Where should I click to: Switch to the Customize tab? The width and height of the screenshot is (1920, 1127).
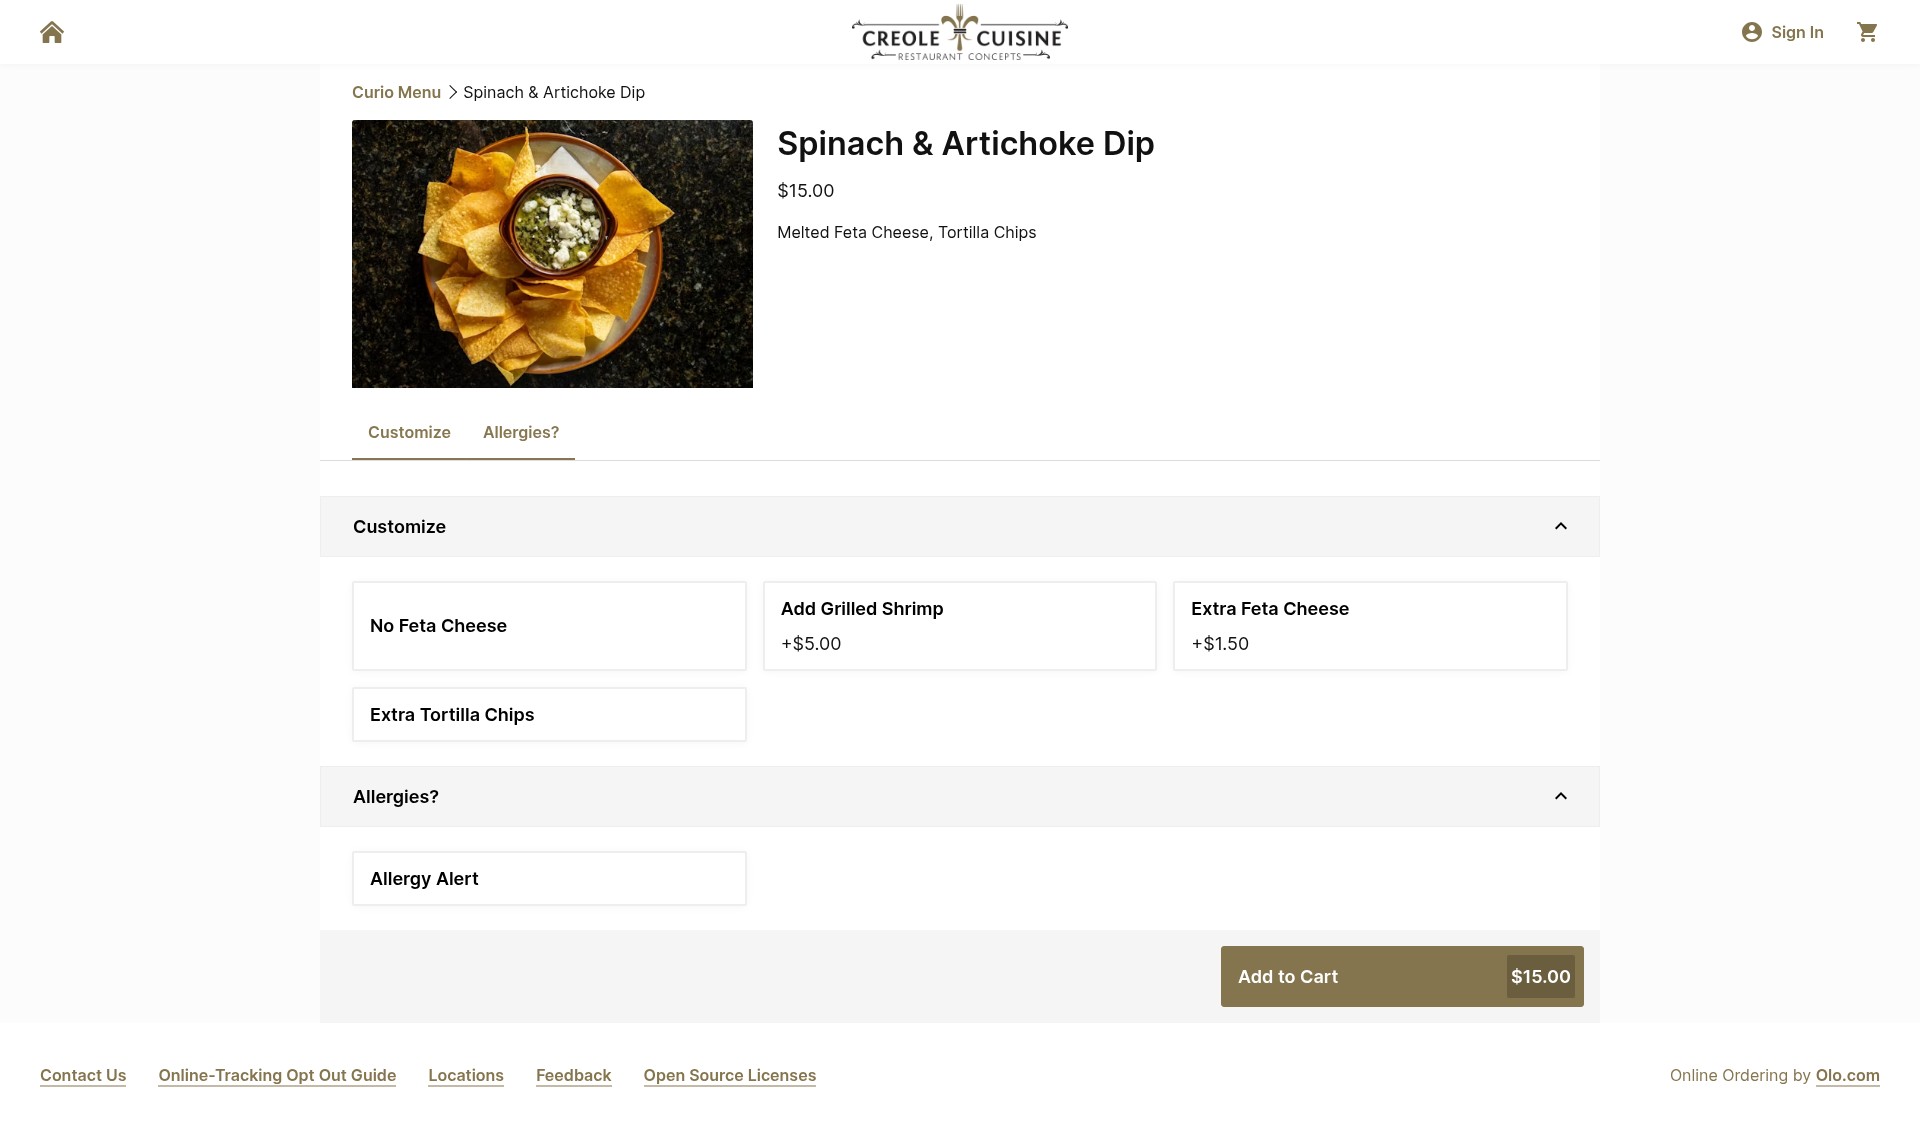409,432
